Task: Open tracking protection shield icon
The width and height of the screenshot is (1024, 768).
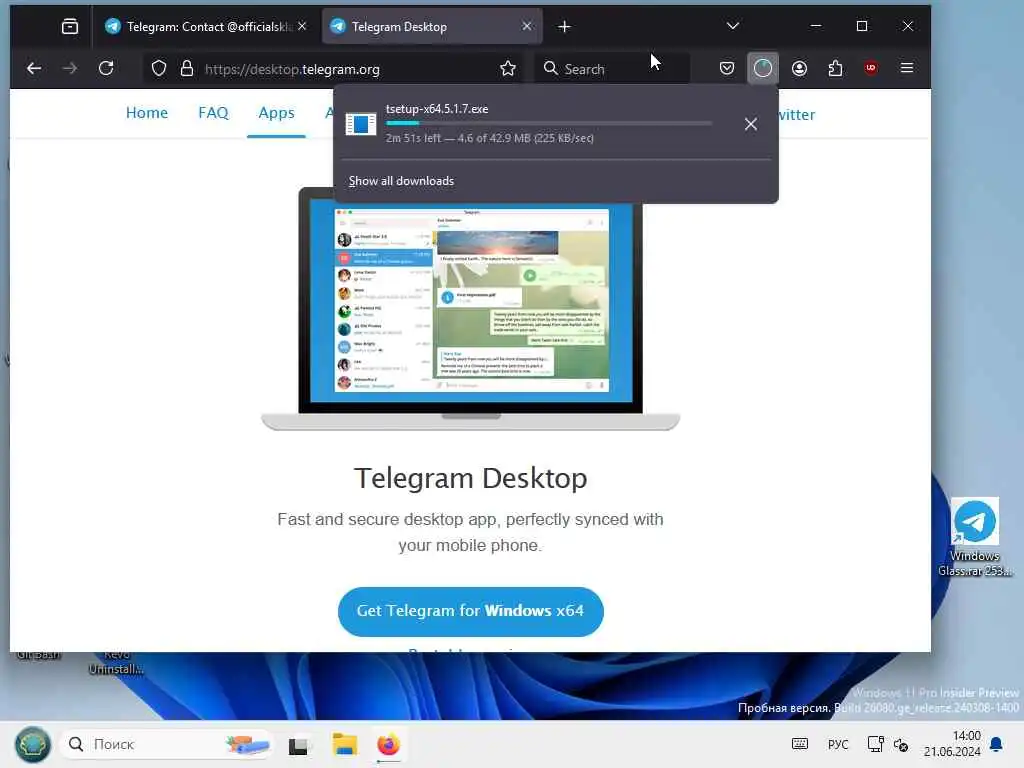Action: point(159,69)
